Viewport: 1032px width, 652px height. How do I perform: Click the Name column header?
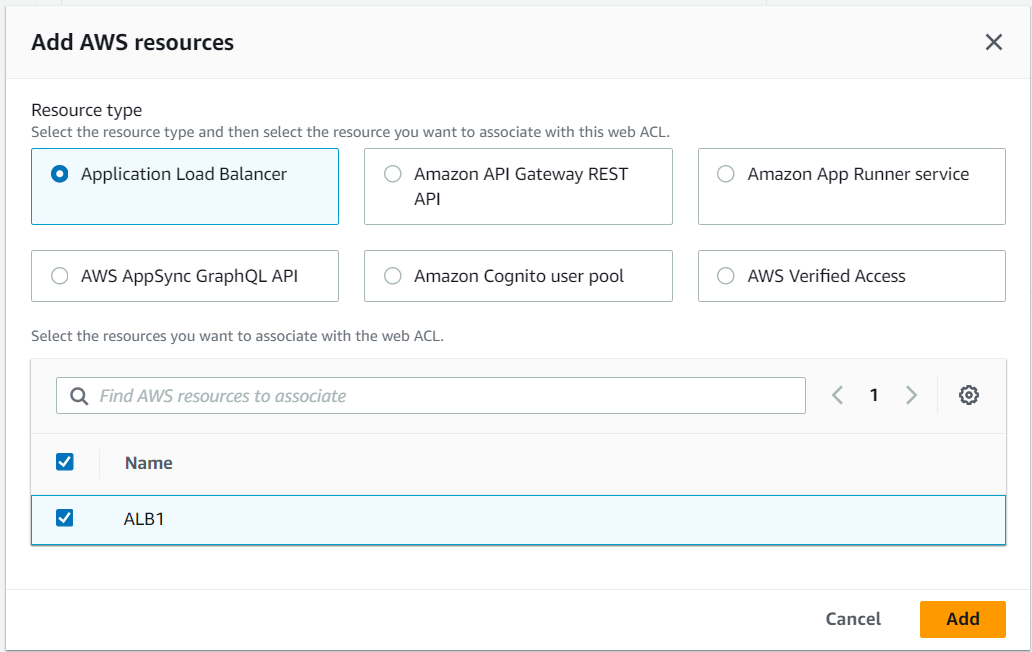149,463
